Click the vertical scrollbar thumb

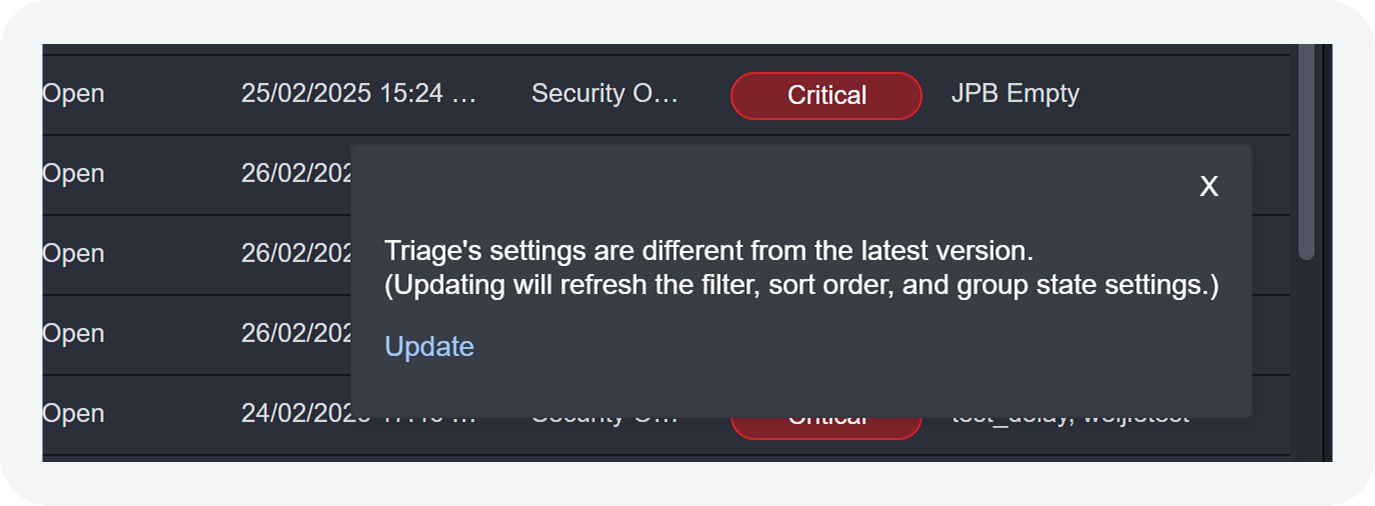(1306, 150)
